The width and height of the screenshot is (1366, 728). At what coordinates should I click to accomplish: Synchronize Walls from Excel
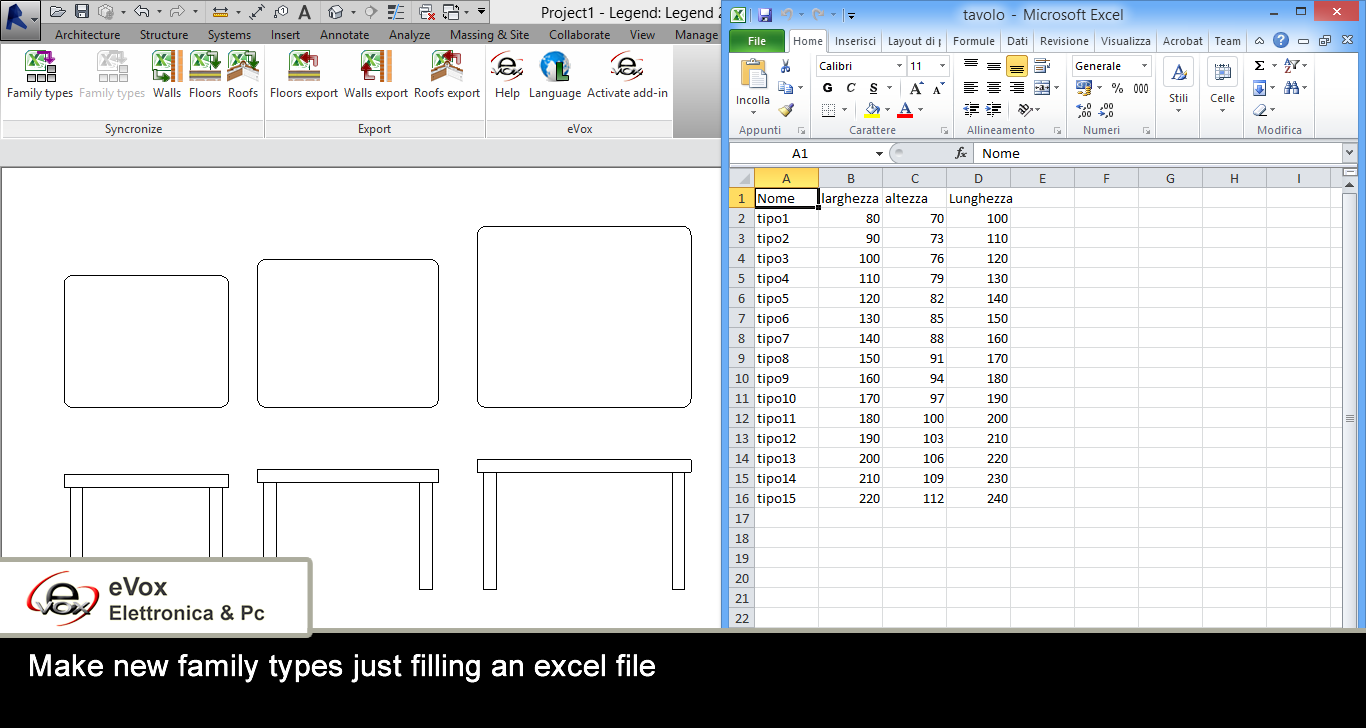pos(167,75)
